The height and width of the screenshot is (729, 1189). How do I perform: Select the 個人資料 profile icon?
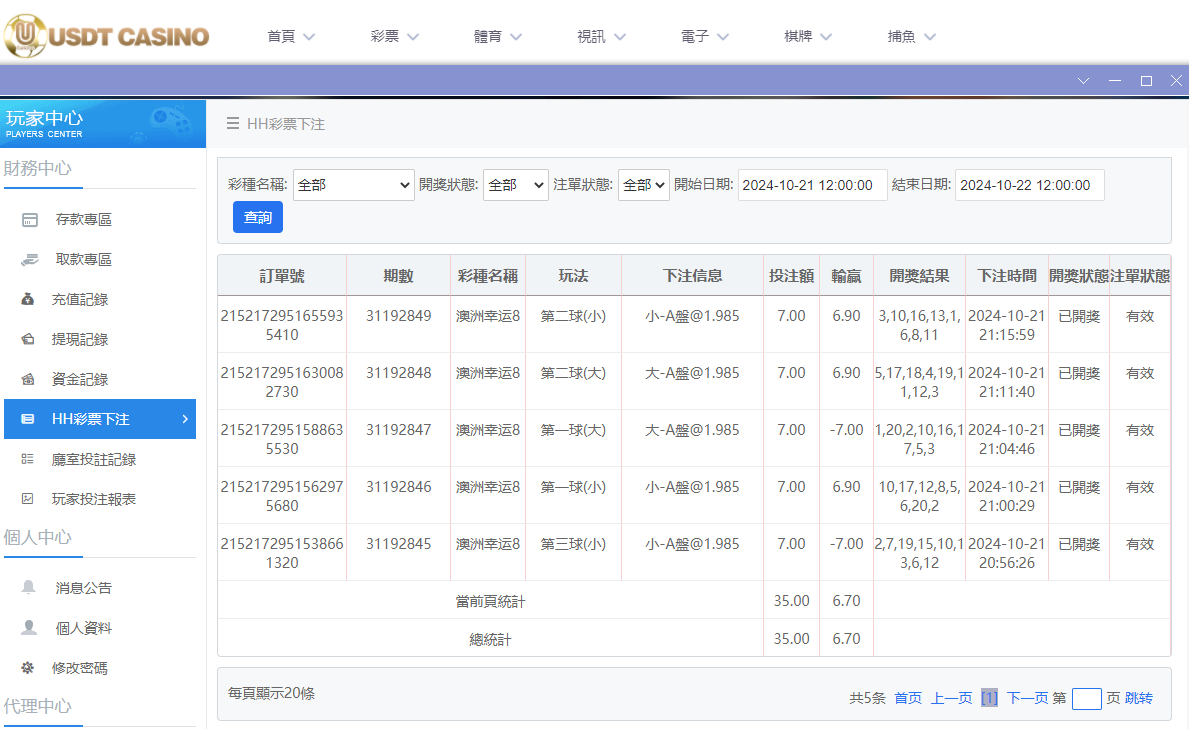click(x=30, y=629)
